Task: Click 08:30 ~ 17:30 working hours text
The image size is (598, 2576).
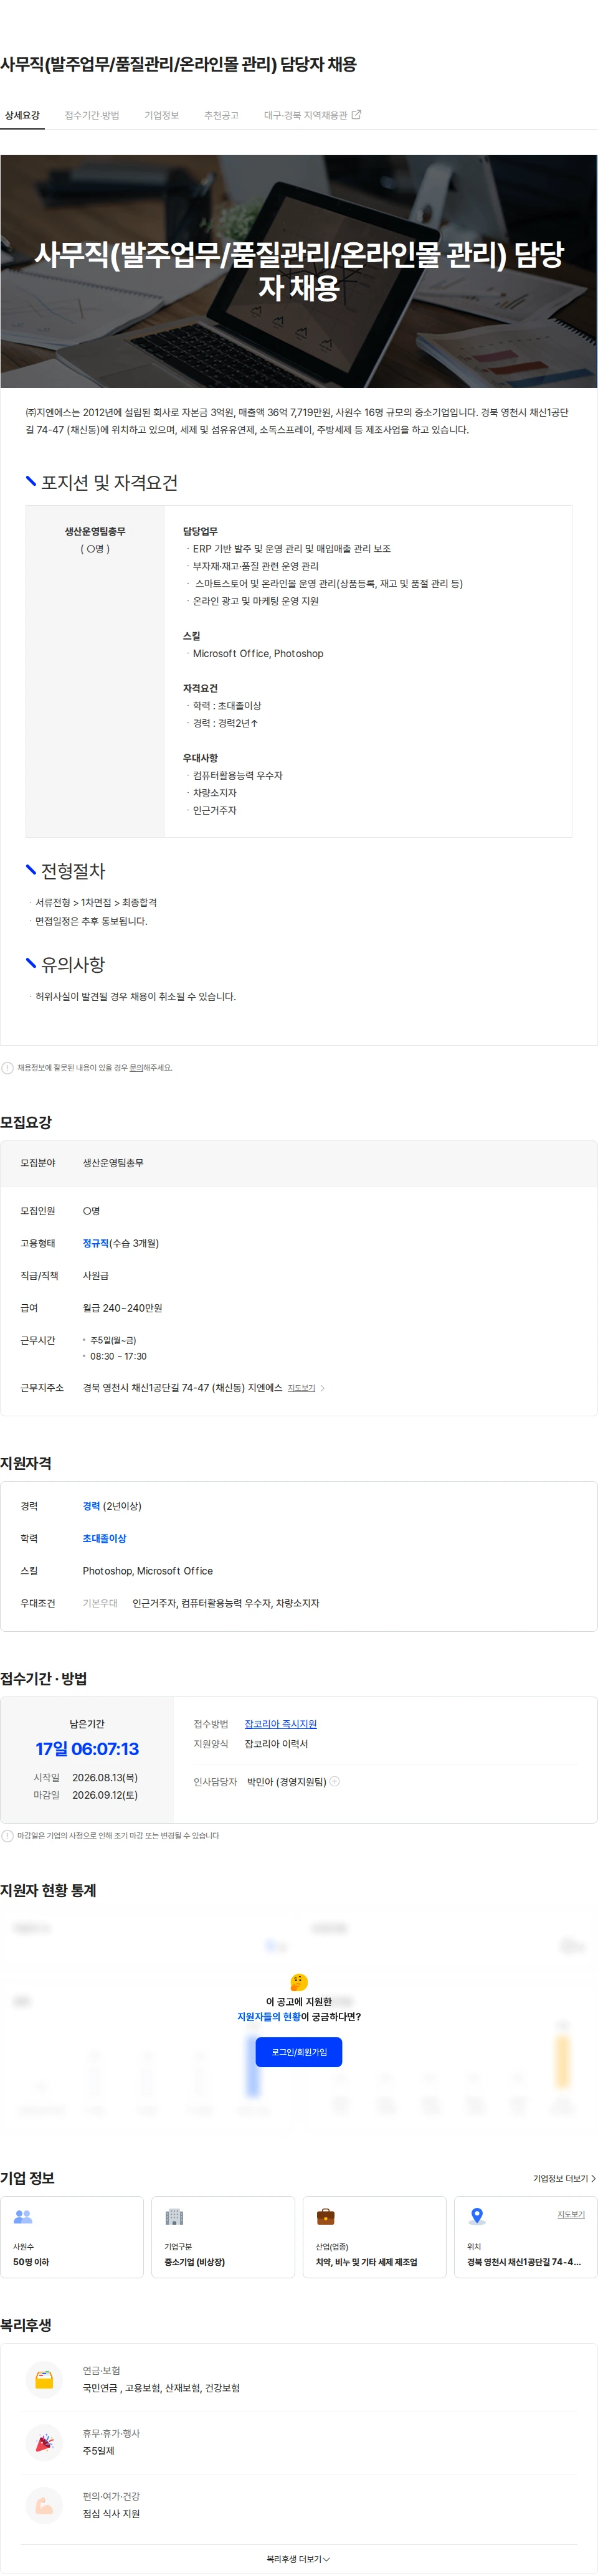Action: coord(118,1357)
